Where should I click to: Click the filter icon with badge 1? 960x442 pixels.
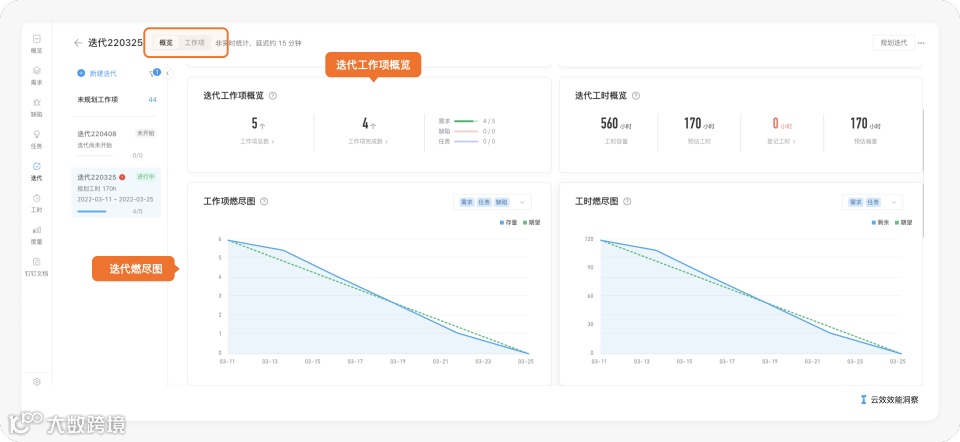tap(154, 73)
